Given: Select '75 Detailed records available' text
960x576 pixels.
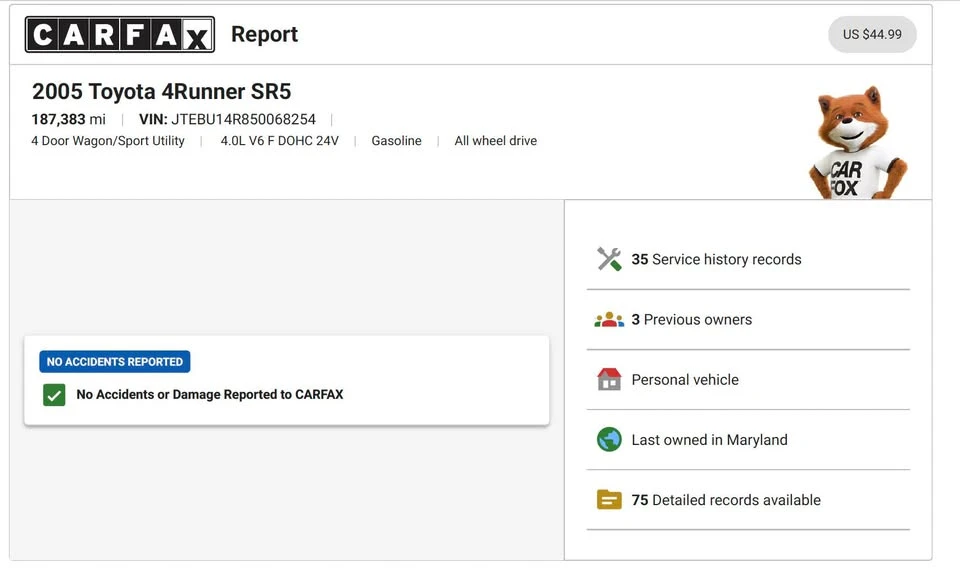Looking at the screenshot, I should click(x=726, y=500).
